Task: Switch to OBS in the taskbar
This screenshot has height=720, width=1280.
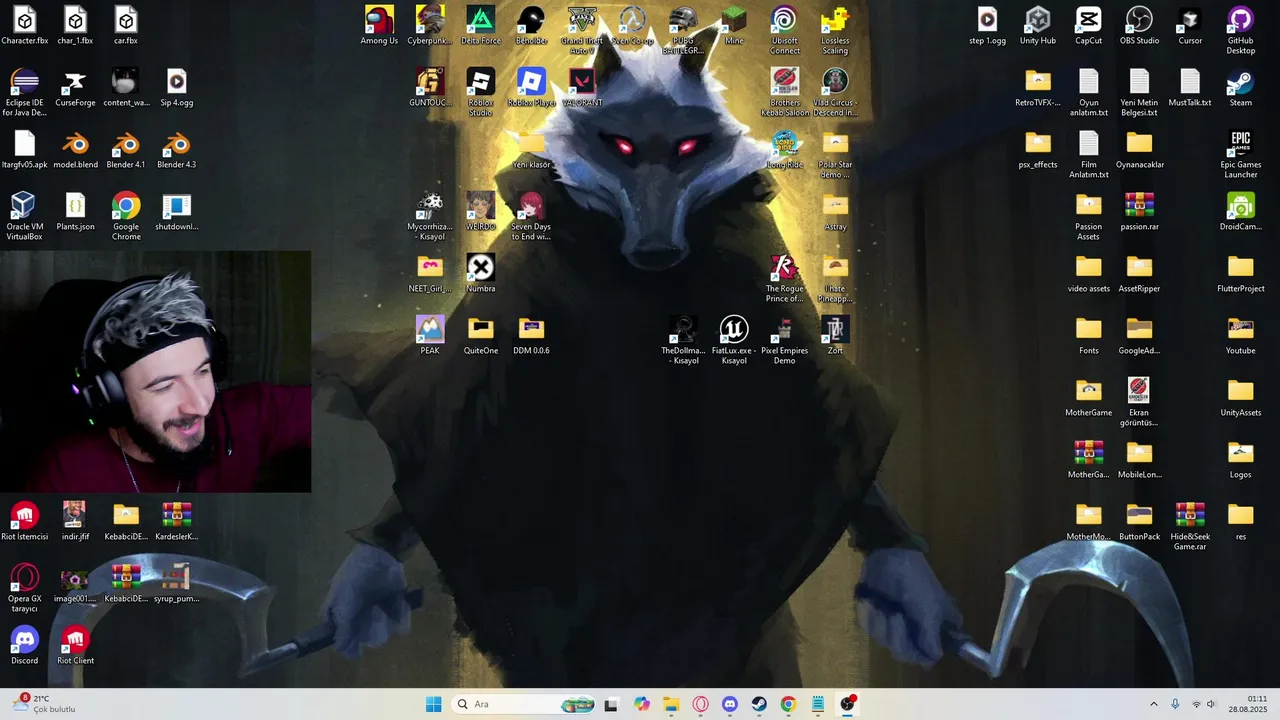Action: click(x=848, y=704)
